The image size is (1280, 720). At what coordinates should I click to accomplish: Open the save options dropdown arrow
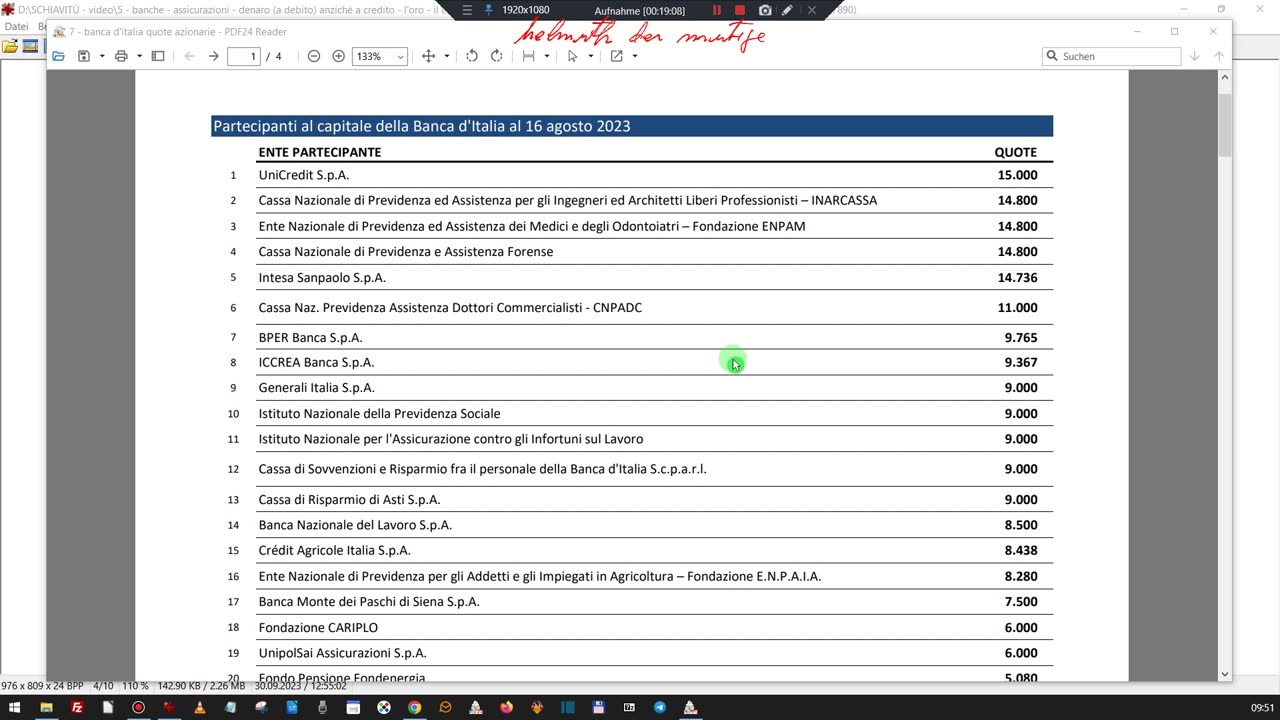pyautogui.click(x=102, y=56)
